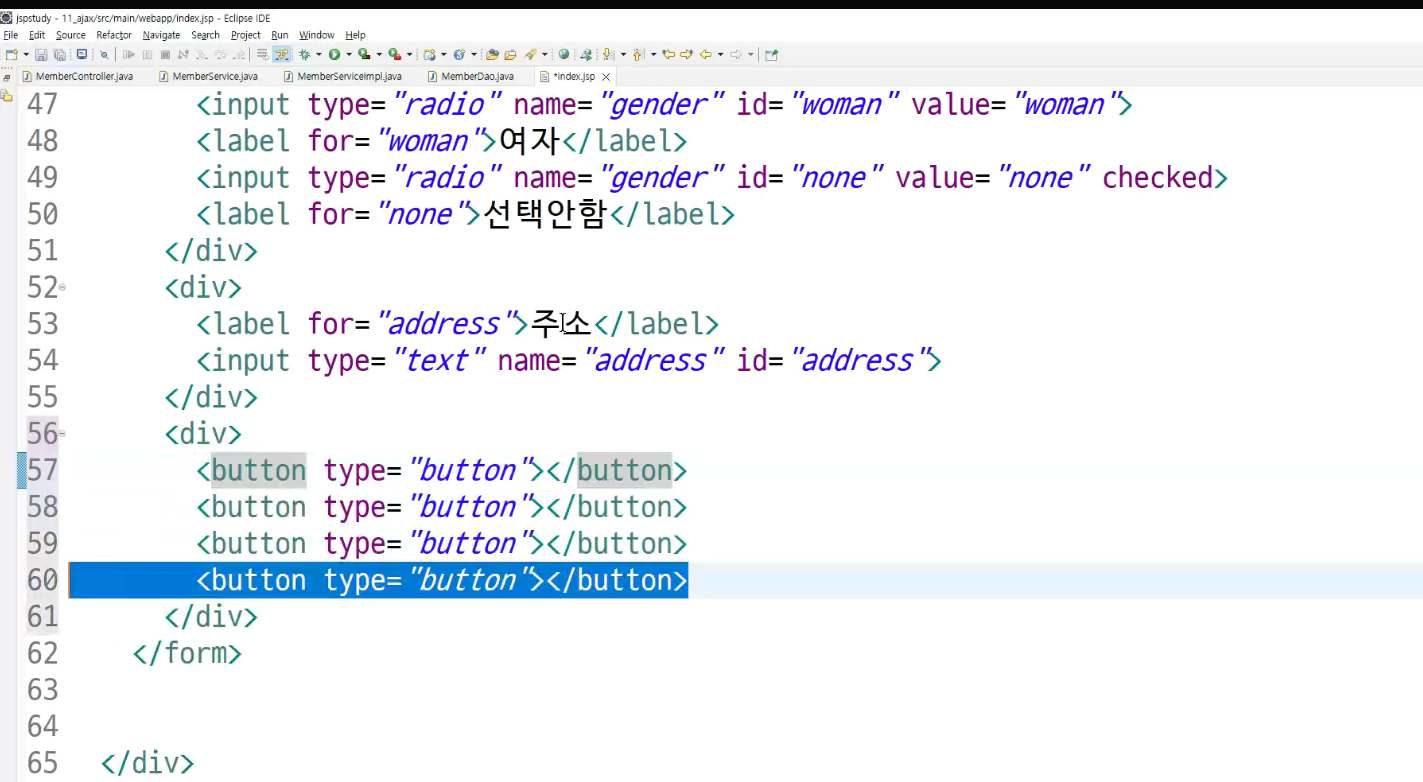Image resolution: width=1423 pixels, height=782 pixels.
Task: Save the current file with Save icon
Action: pos(41,54)
